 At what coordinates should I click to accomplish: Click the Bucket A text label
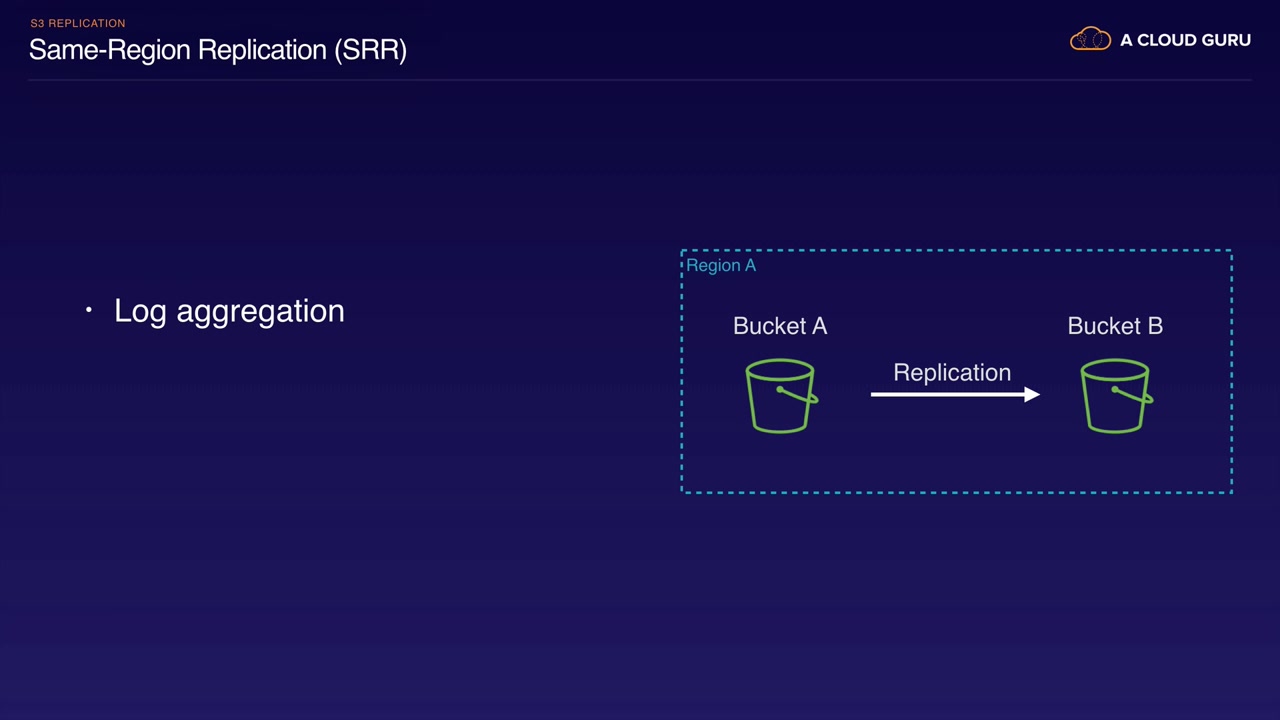tap(780, 326)
